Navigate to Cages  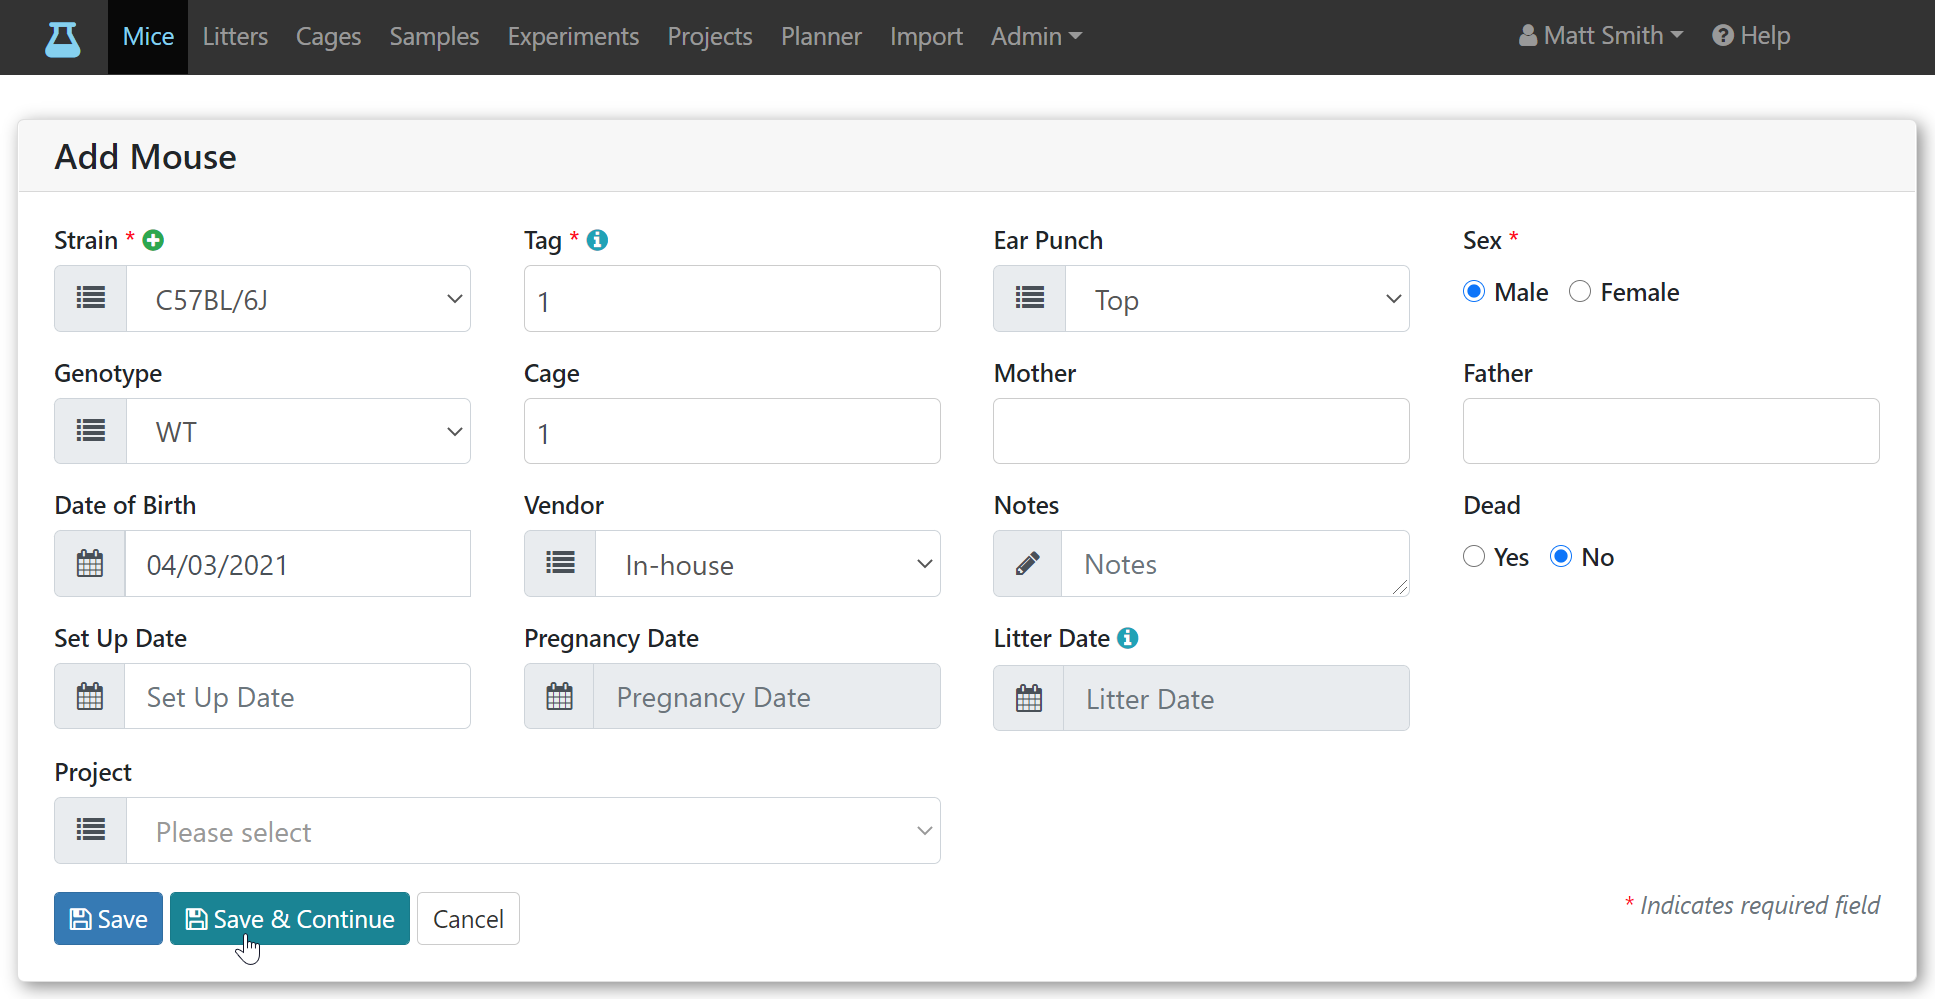click(x=328, y=37)
